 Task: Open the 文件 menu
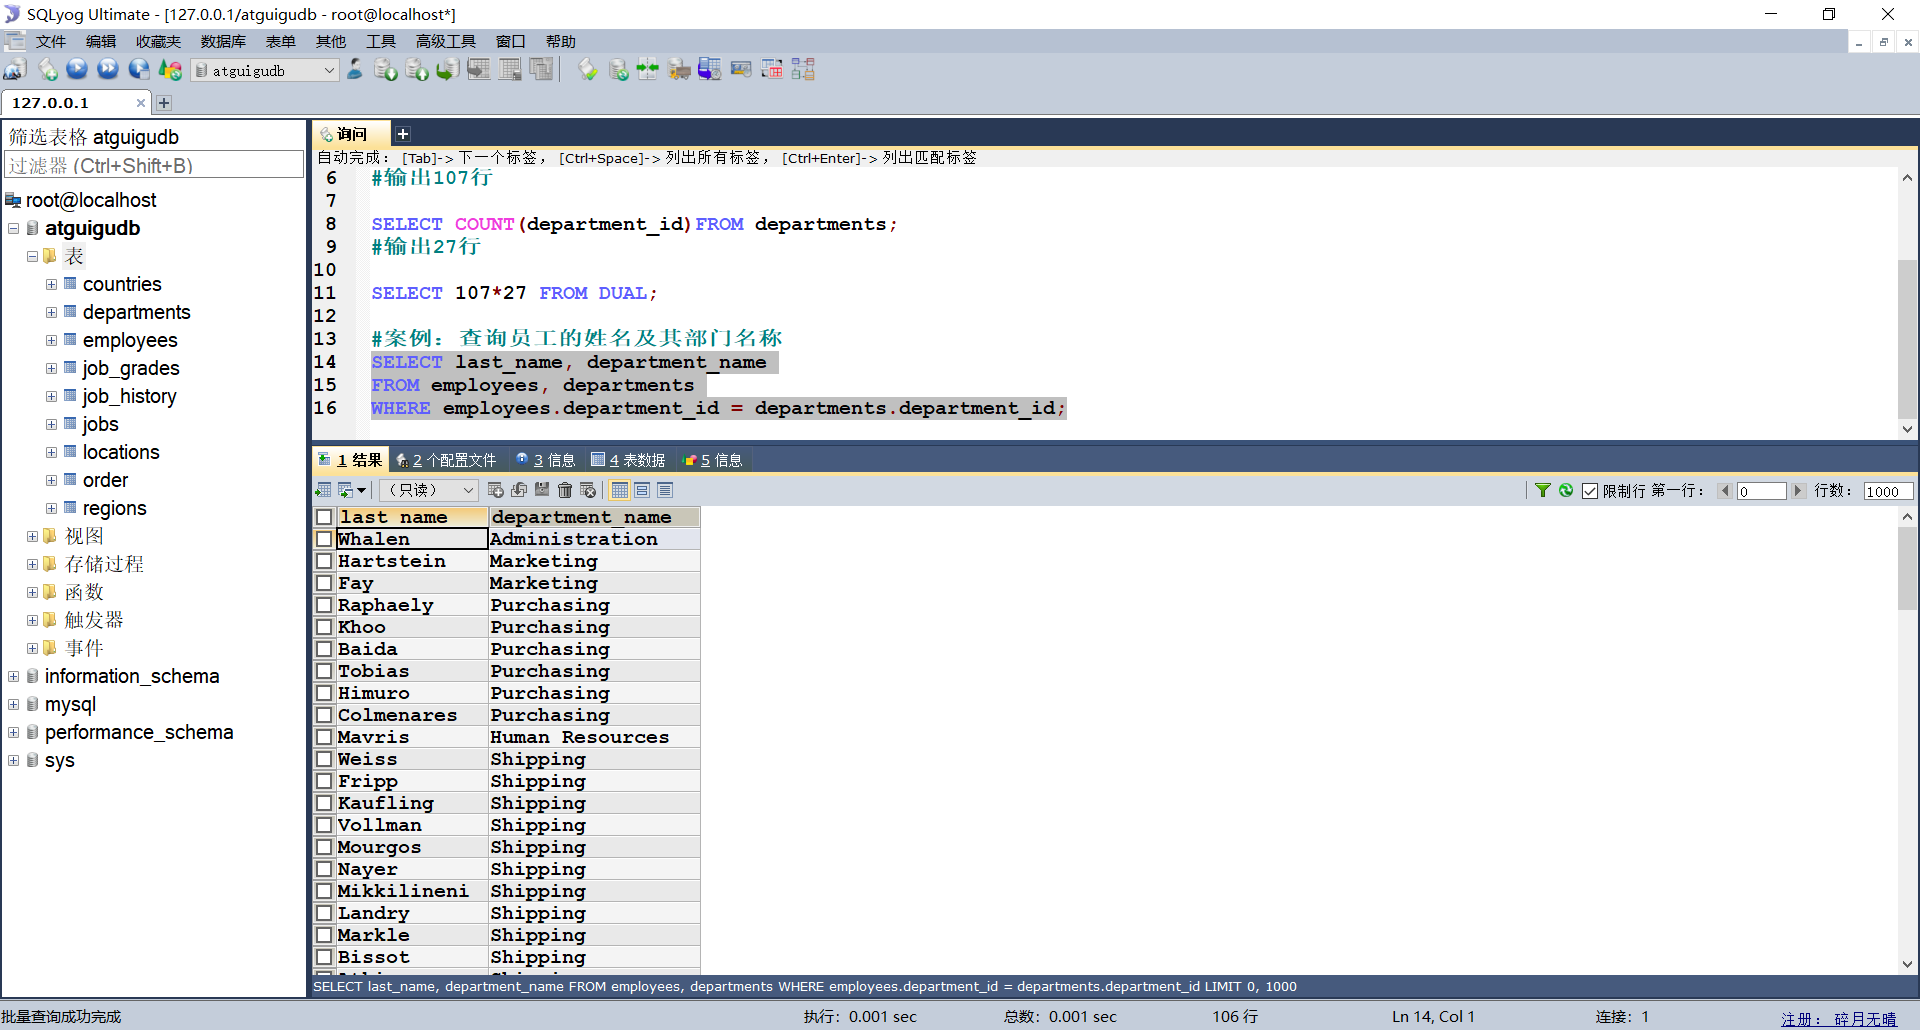click(50, 41)
